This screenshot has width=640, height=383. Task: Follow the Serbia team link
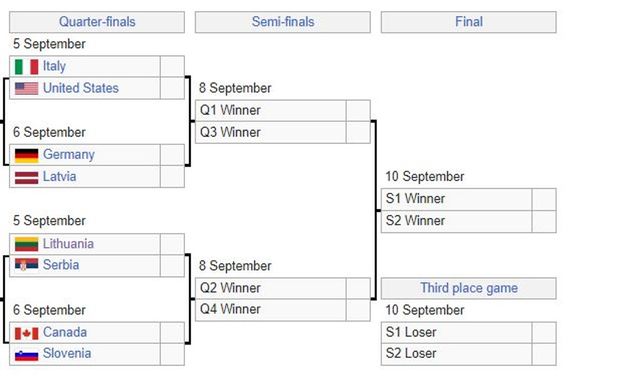[x=61, y=265]
